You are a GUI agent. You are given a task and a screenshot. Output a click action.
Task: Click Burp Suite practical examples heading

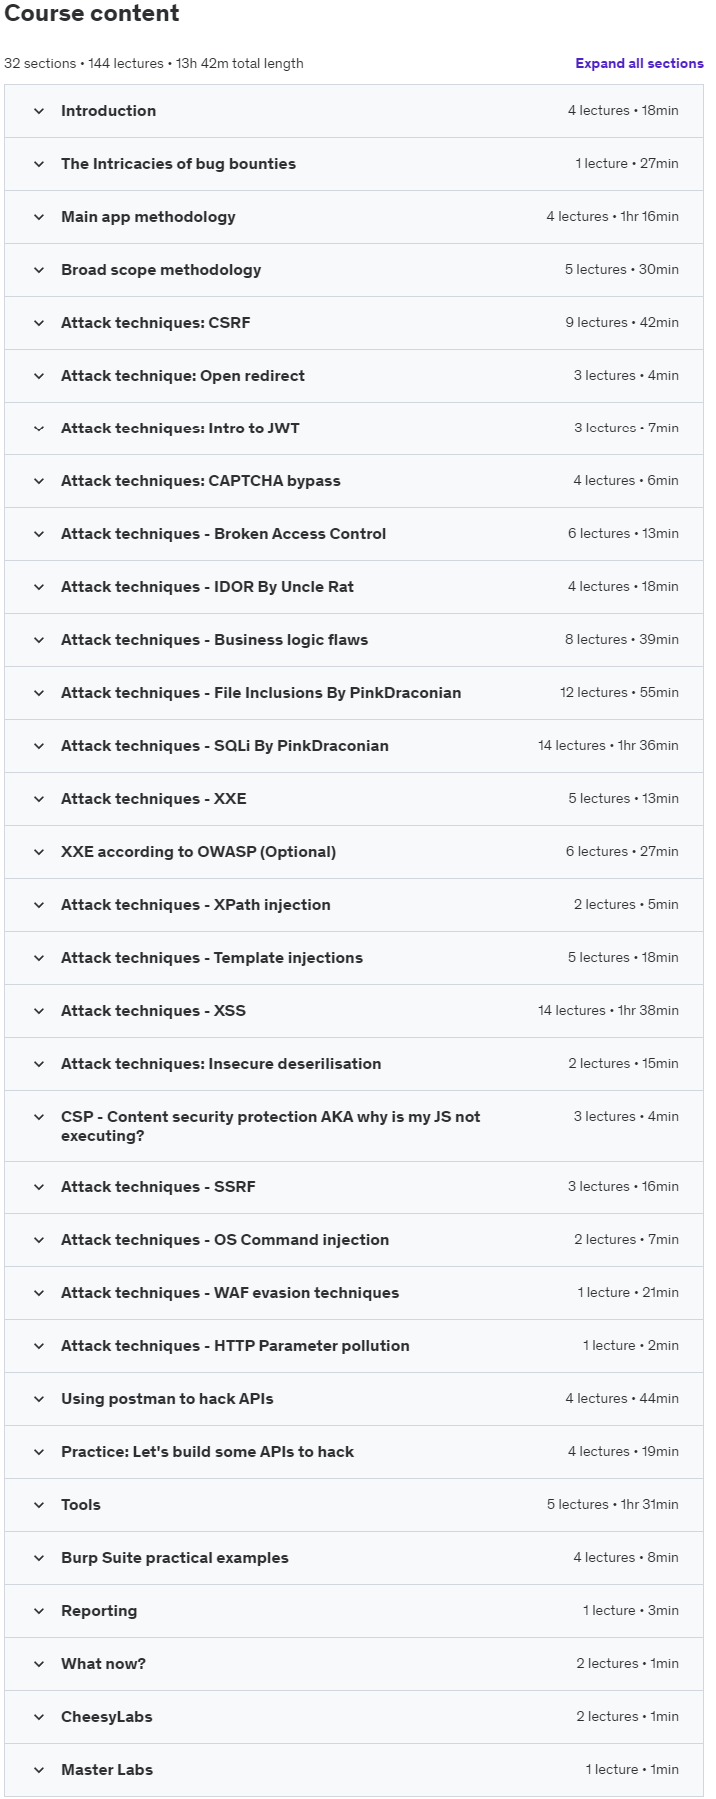coord(175,1558)
